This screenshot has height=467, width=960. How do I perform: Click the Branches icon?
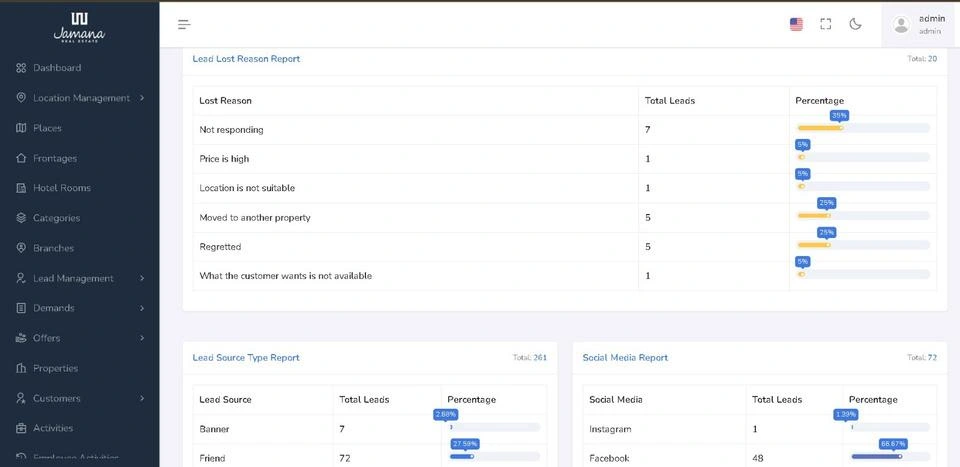(21, 248)
